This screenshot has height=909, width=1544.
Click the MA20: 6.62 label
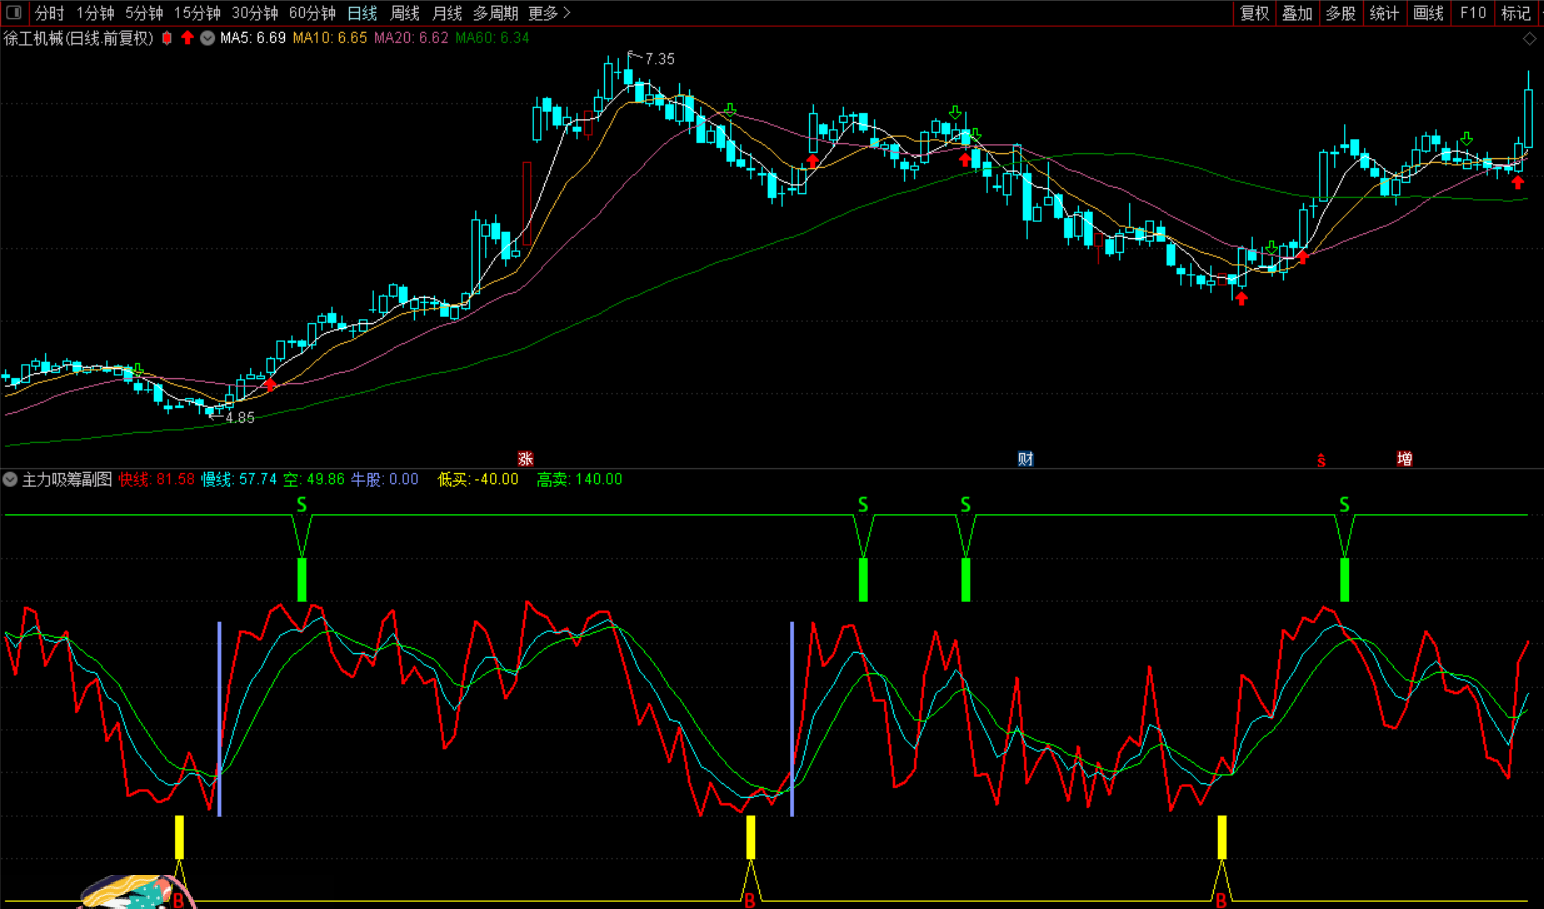[411, 38]
